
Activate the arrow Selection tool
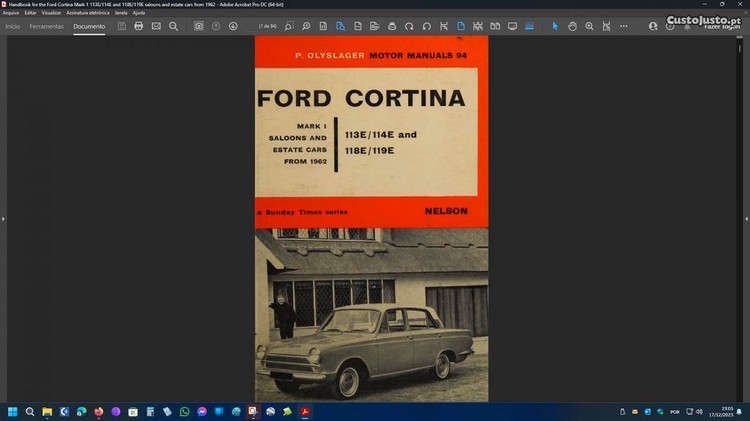coord(555,26)
